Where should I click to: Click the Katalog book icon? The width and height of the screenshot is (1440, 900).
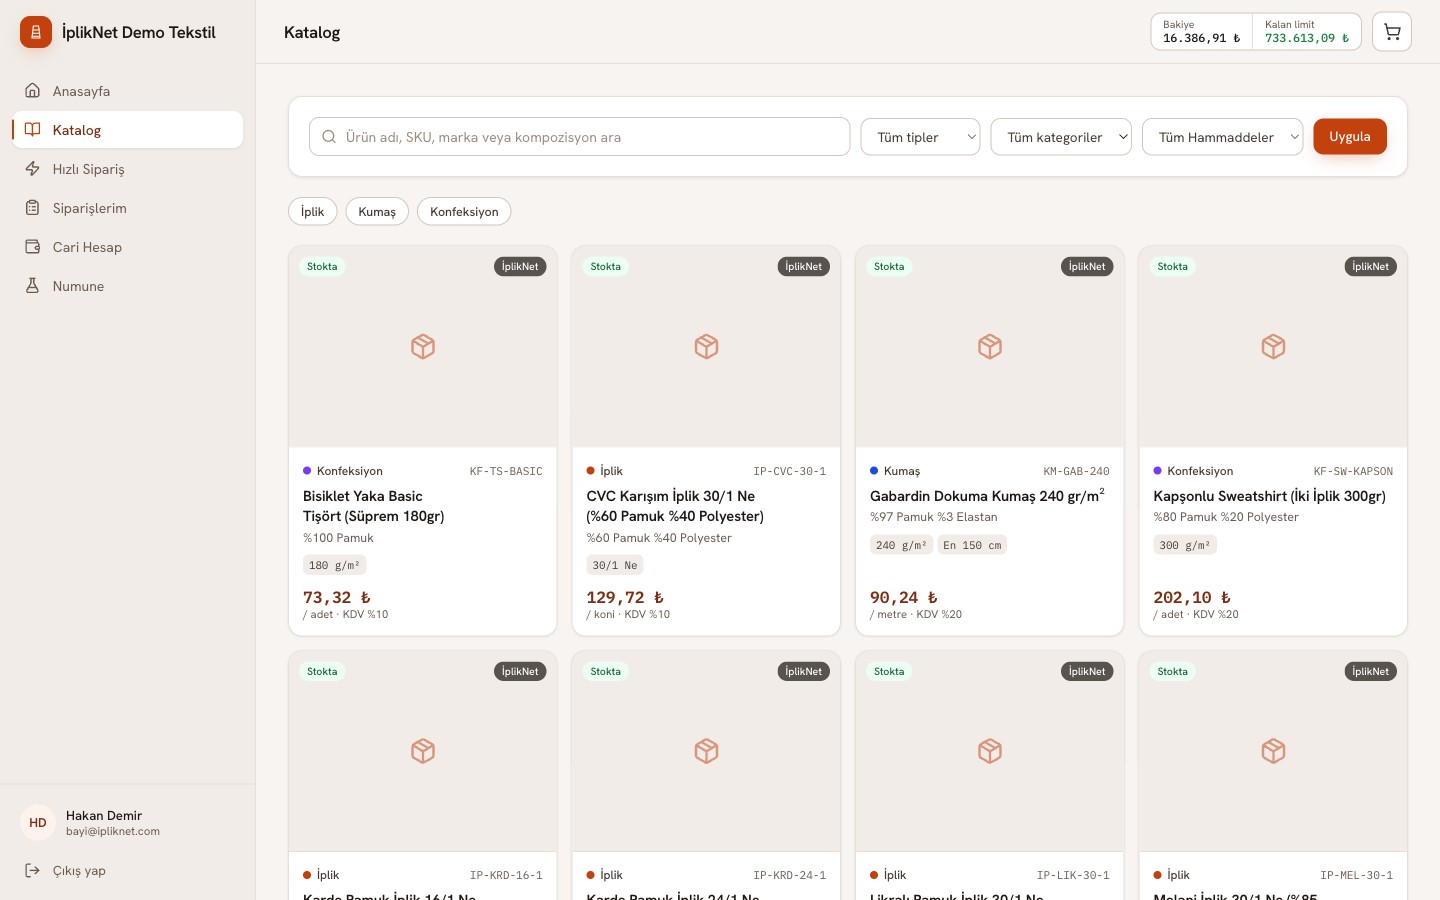(x=32, y=130)
